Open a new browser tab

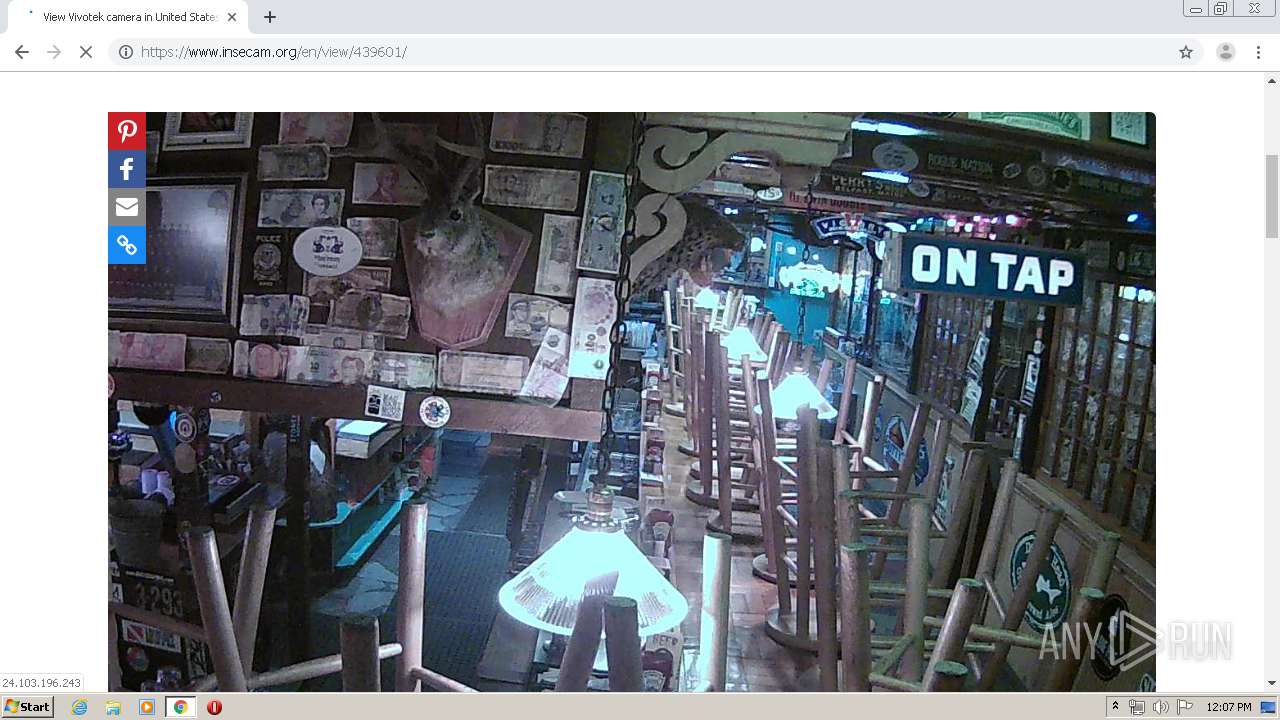pos(270,17)
